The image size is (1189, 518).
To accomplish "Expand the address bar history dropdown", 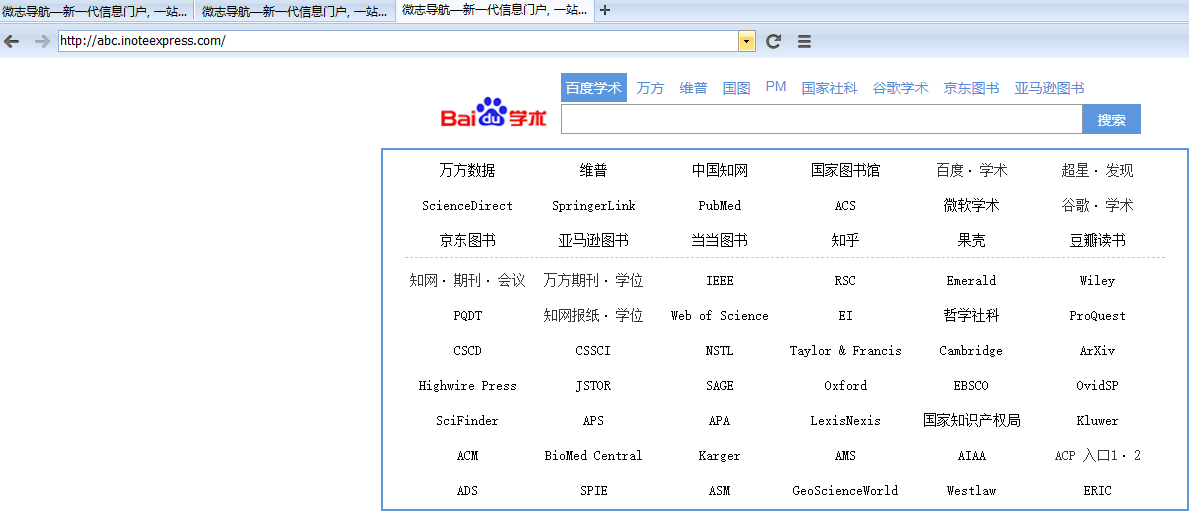I will pyautogui.click(x=747, y=41).
